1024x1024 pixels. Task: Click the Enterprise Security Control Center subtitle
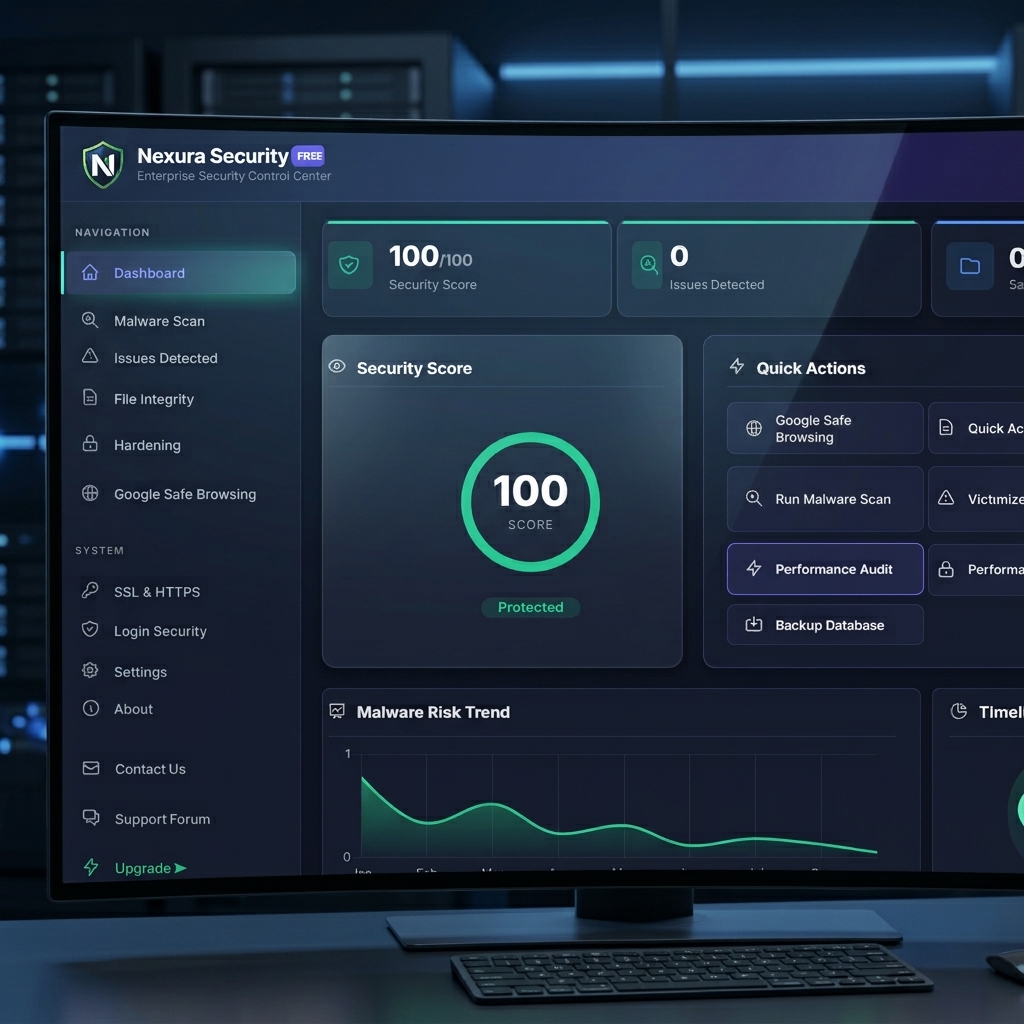(234, 176)
